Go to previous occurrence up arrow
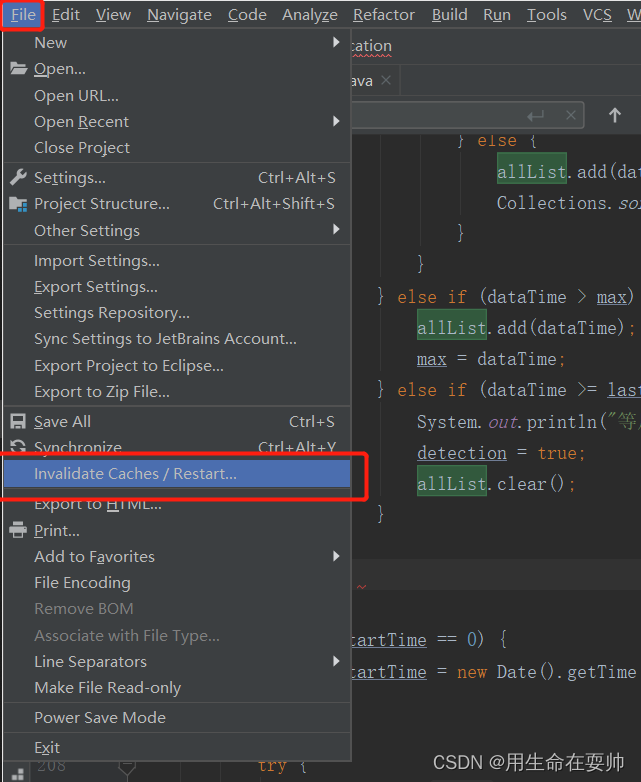 tap(615, 116)
